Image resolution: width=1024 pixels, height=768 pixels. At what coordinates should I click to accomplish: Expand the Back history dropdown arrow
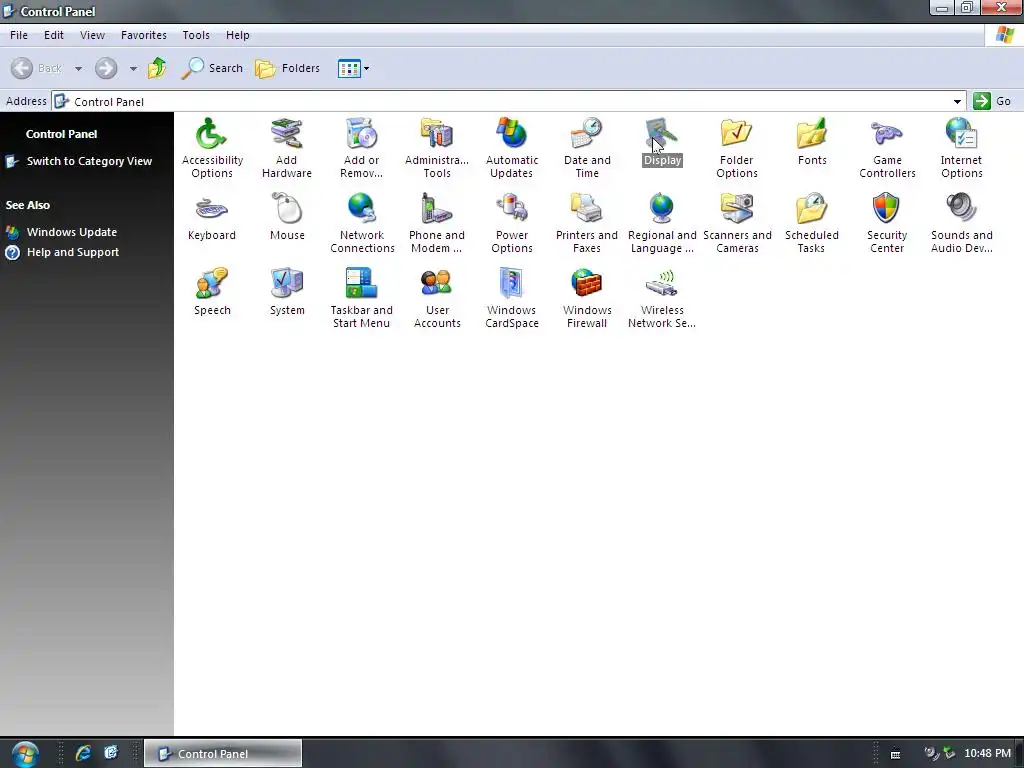[78, 69]
